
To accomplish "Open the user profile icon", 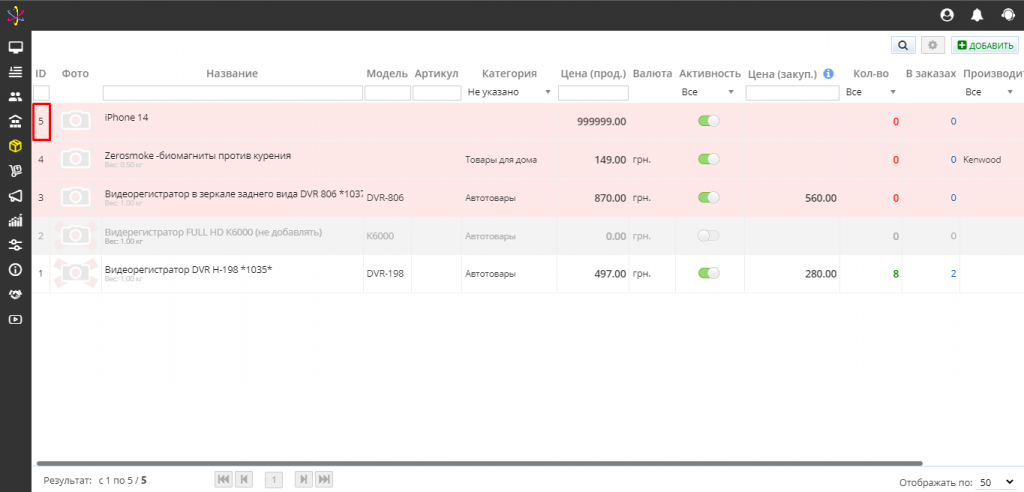I will pyautogui.click(x=946, y=15).
